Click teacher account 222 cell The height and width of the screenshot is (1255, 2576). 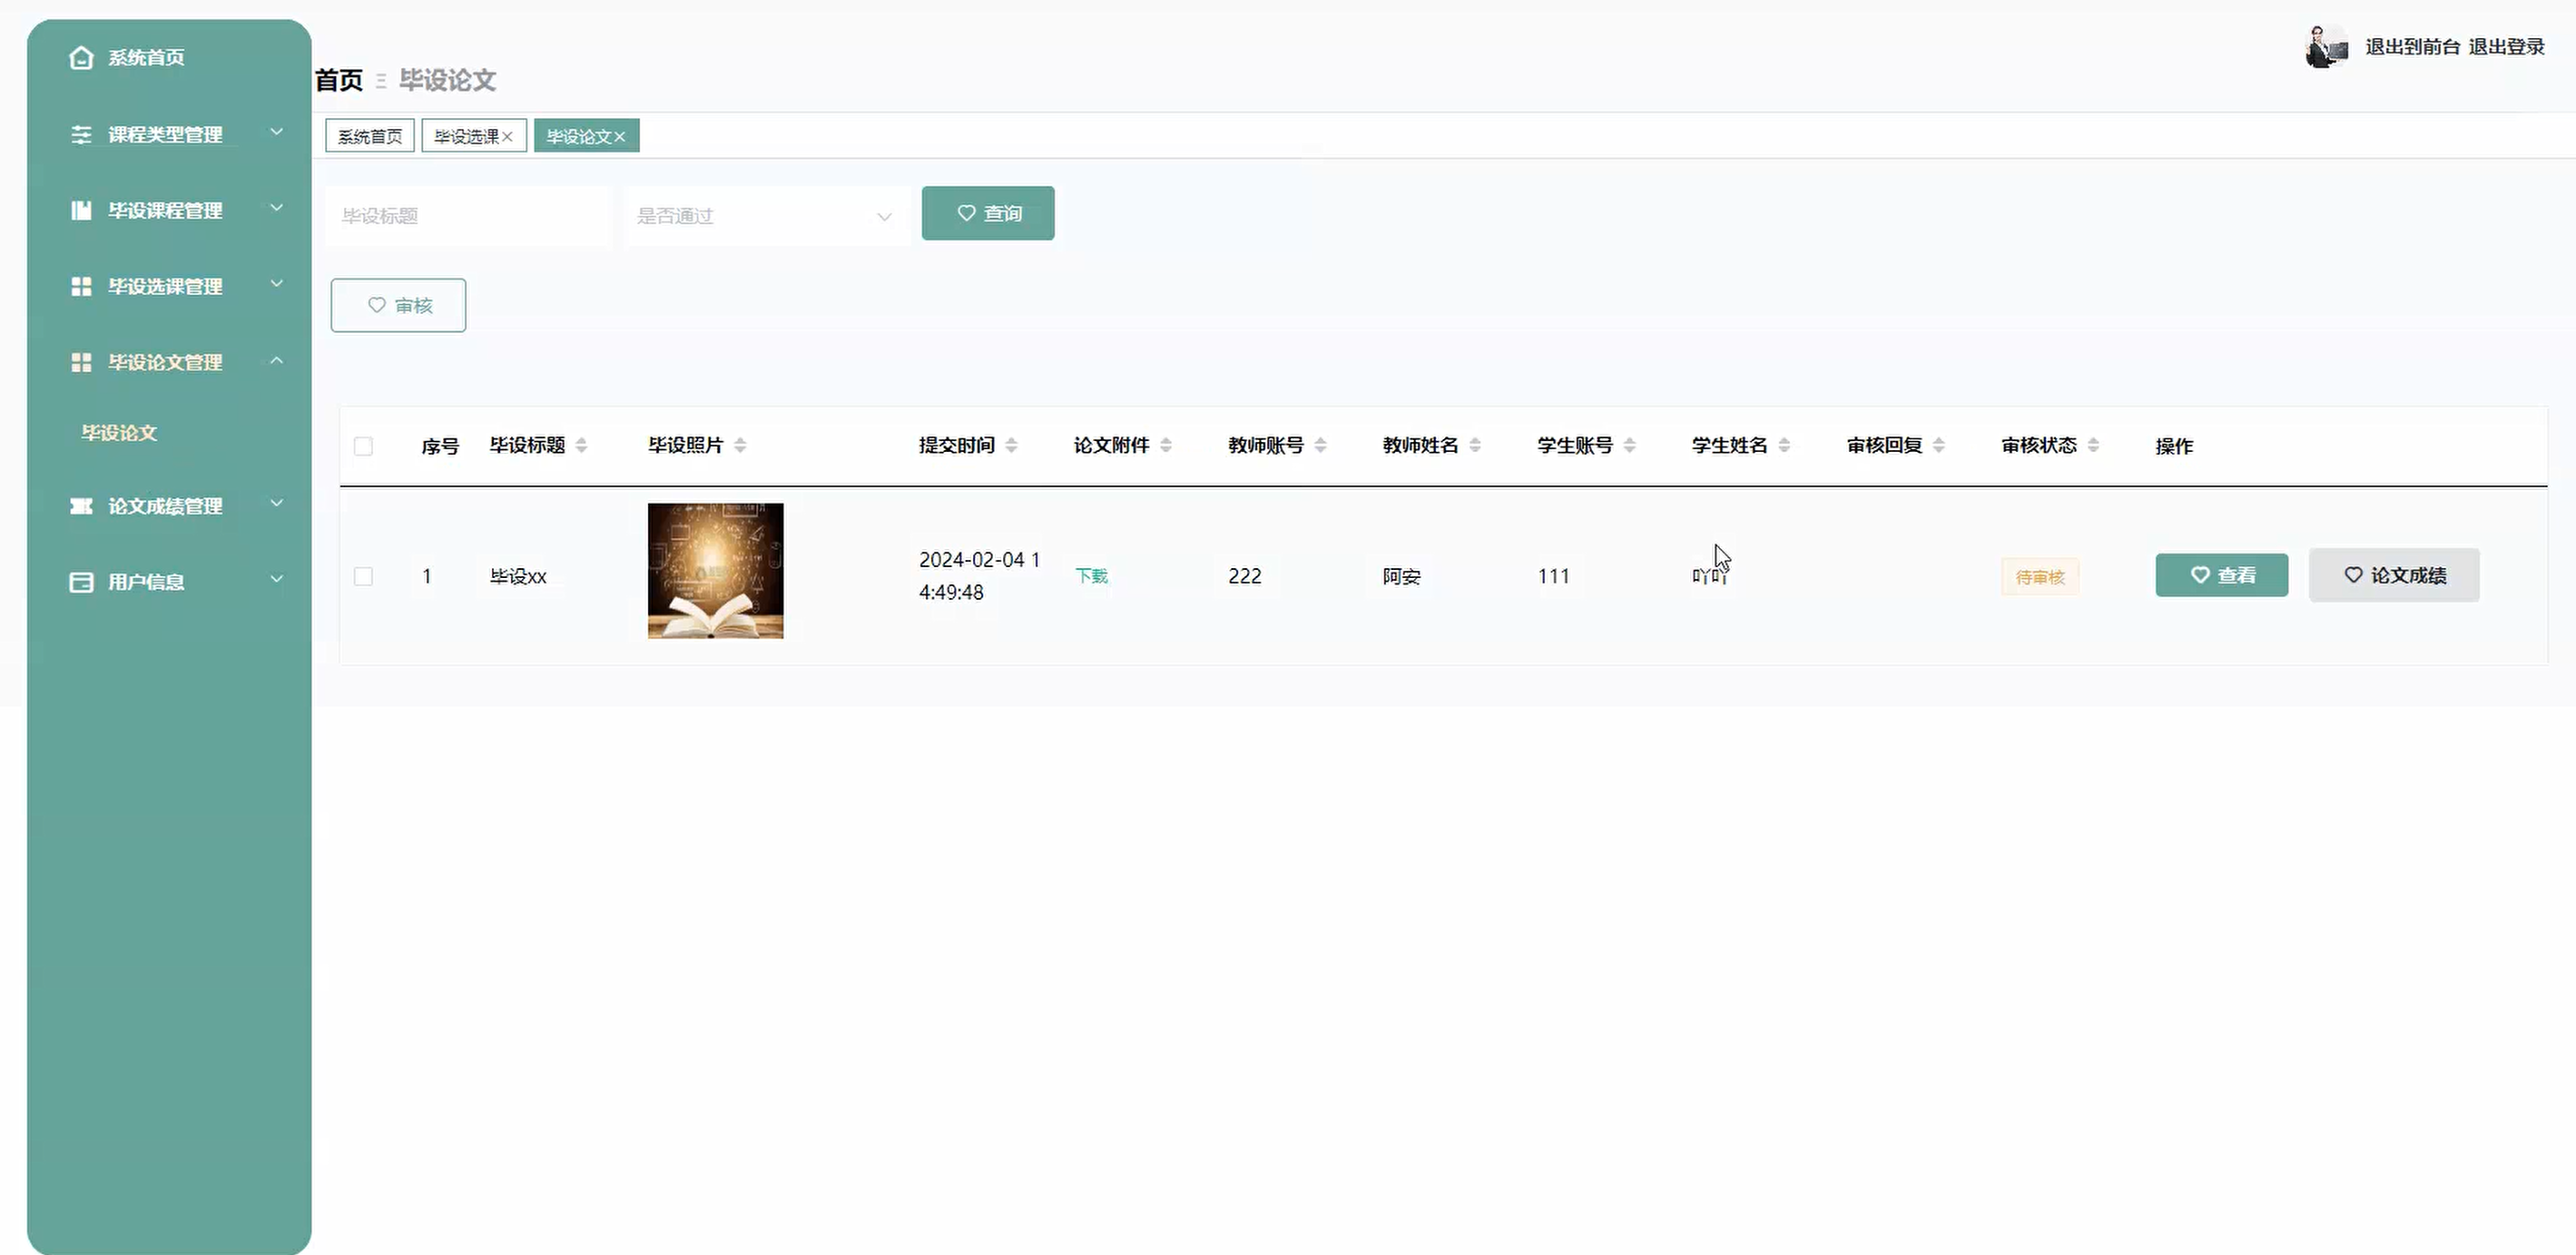point(1245,576)
